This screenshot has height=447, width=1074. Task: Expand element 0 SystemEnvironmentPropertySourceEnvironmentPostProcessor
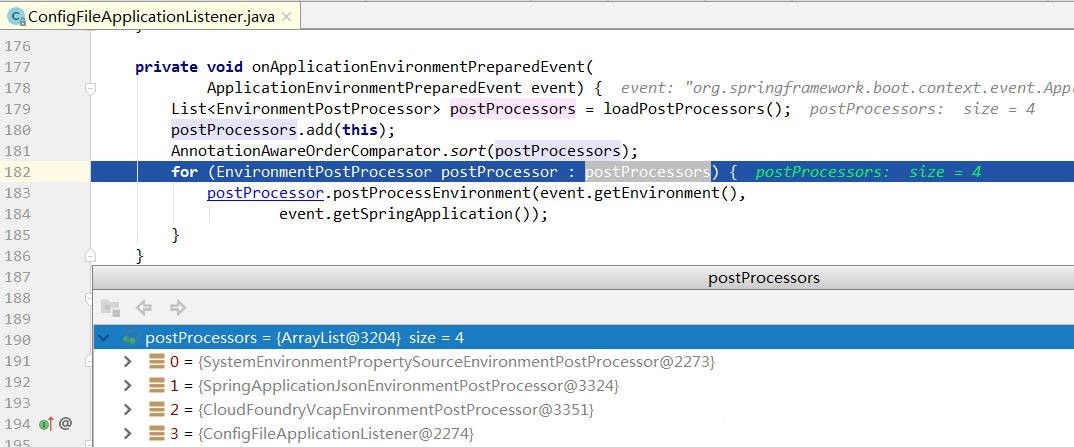(x=127, y=361)
